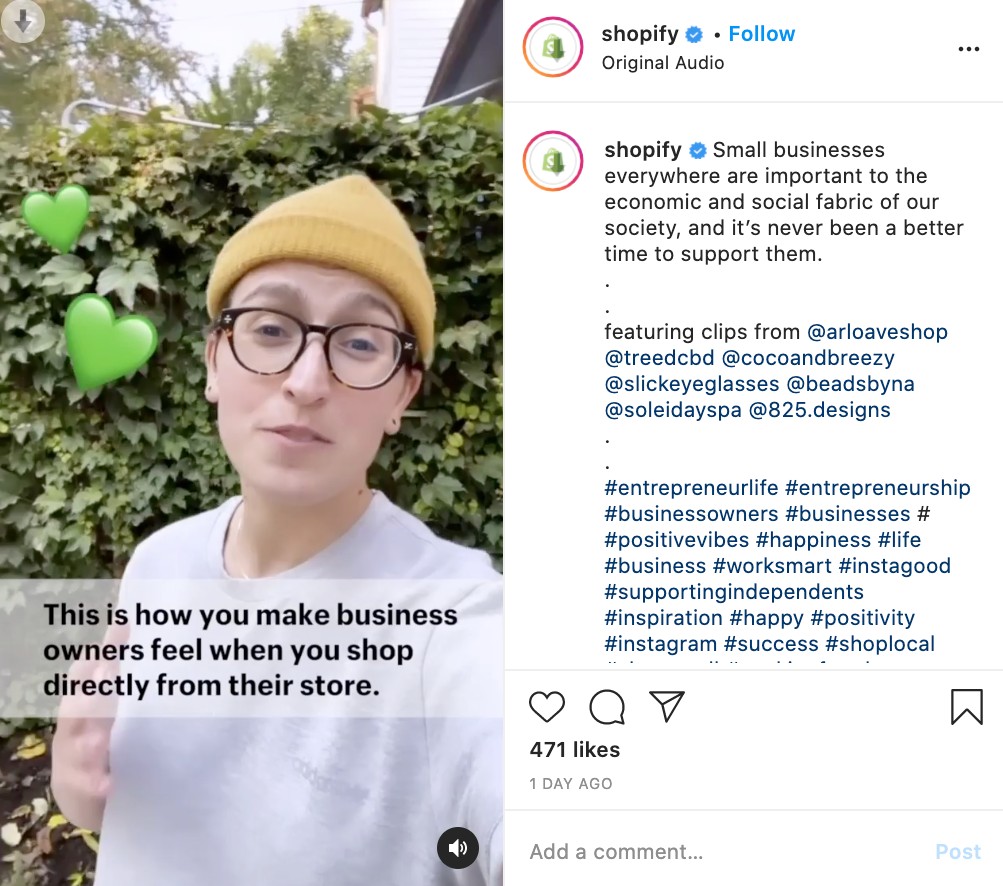Open Shopify's profile picture story ring
This screenshot has width=1003, height=886.
(x=552, y=47)
